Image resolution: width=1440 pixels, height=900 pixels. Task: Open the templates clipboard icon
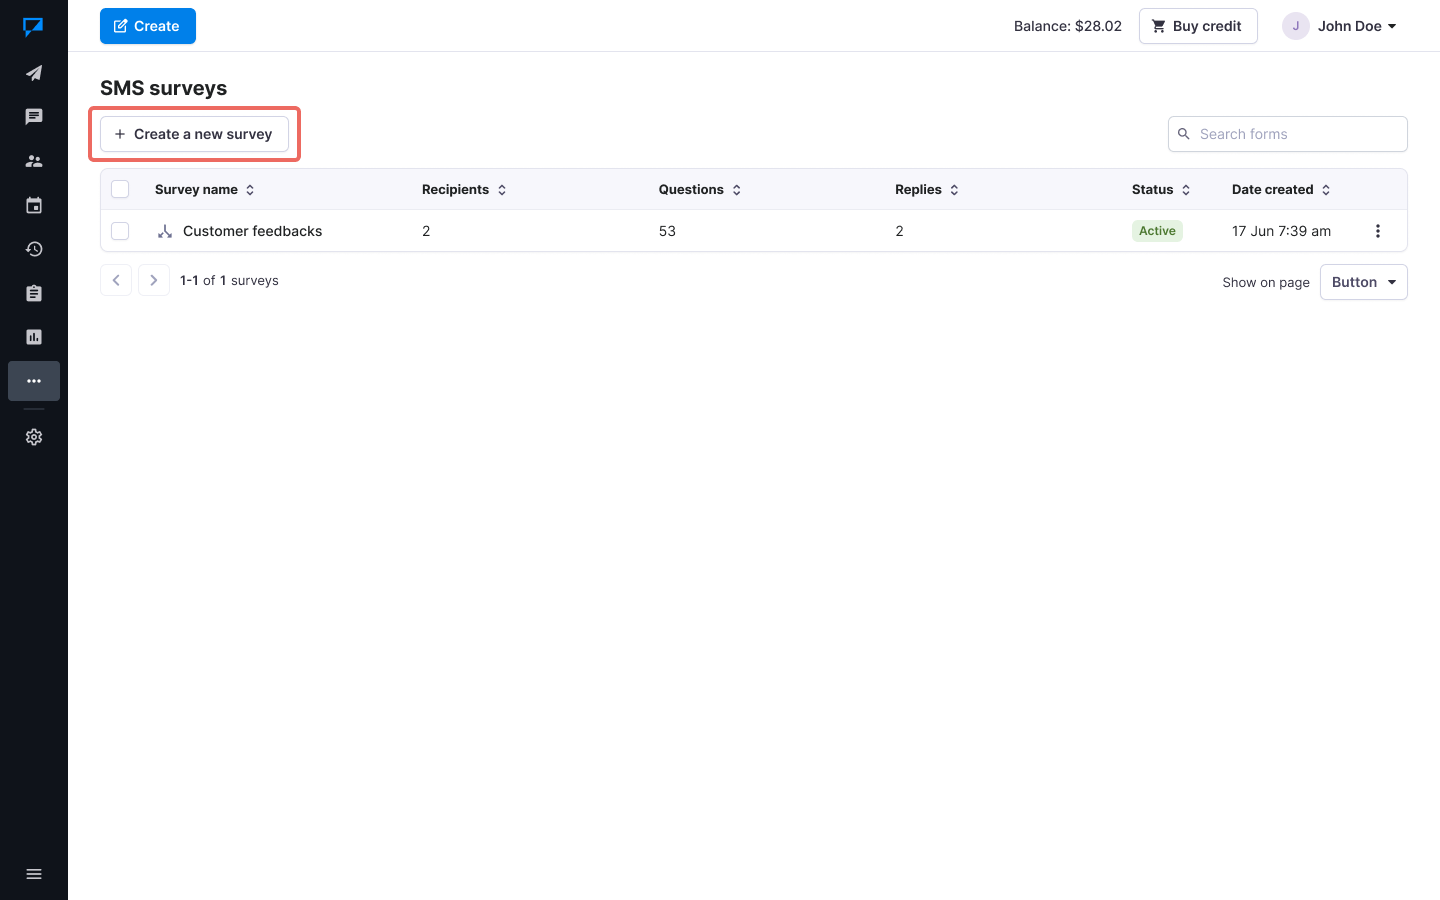(x=34, y=292)
